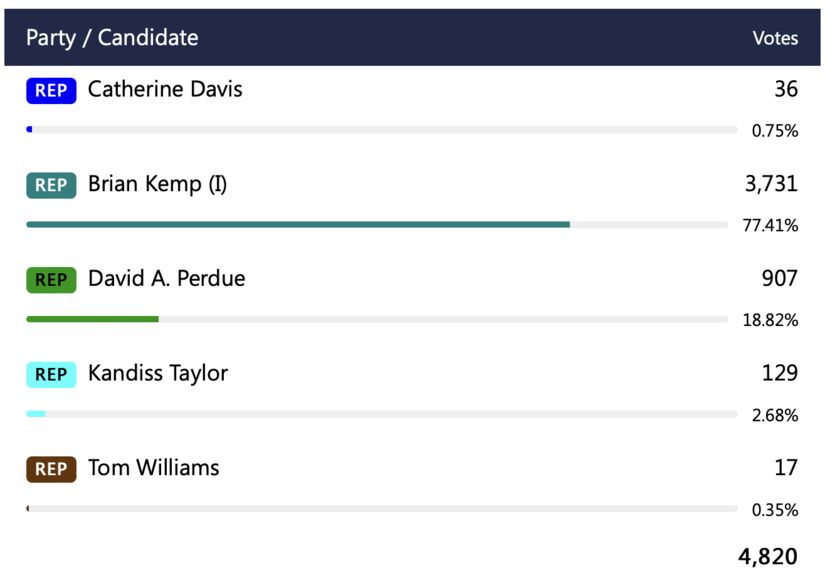The width and height of the screenshot is (825, 578).
Task: Click David A. Perdue's green progress bar
Action: coord(92,319)
